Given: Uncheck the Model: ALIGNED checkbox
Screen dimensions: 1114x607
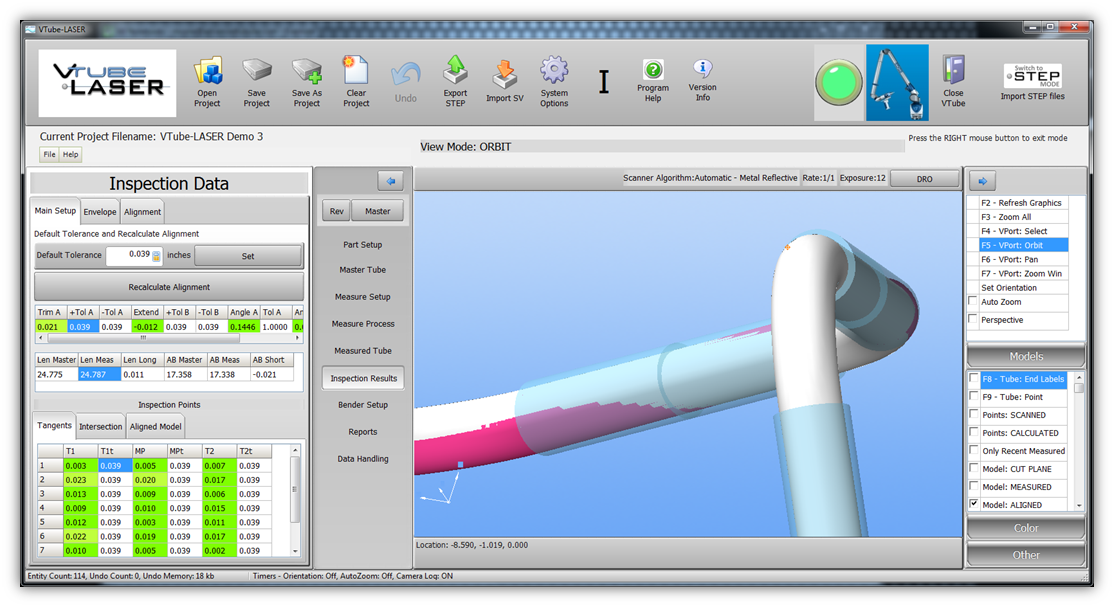Looking at the screenshot, I should pos(974,505).
